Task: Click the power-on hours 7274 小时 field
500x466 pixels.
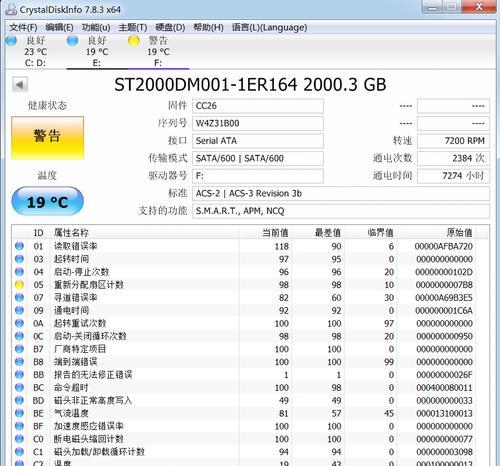Action: (x=453, y=176)
